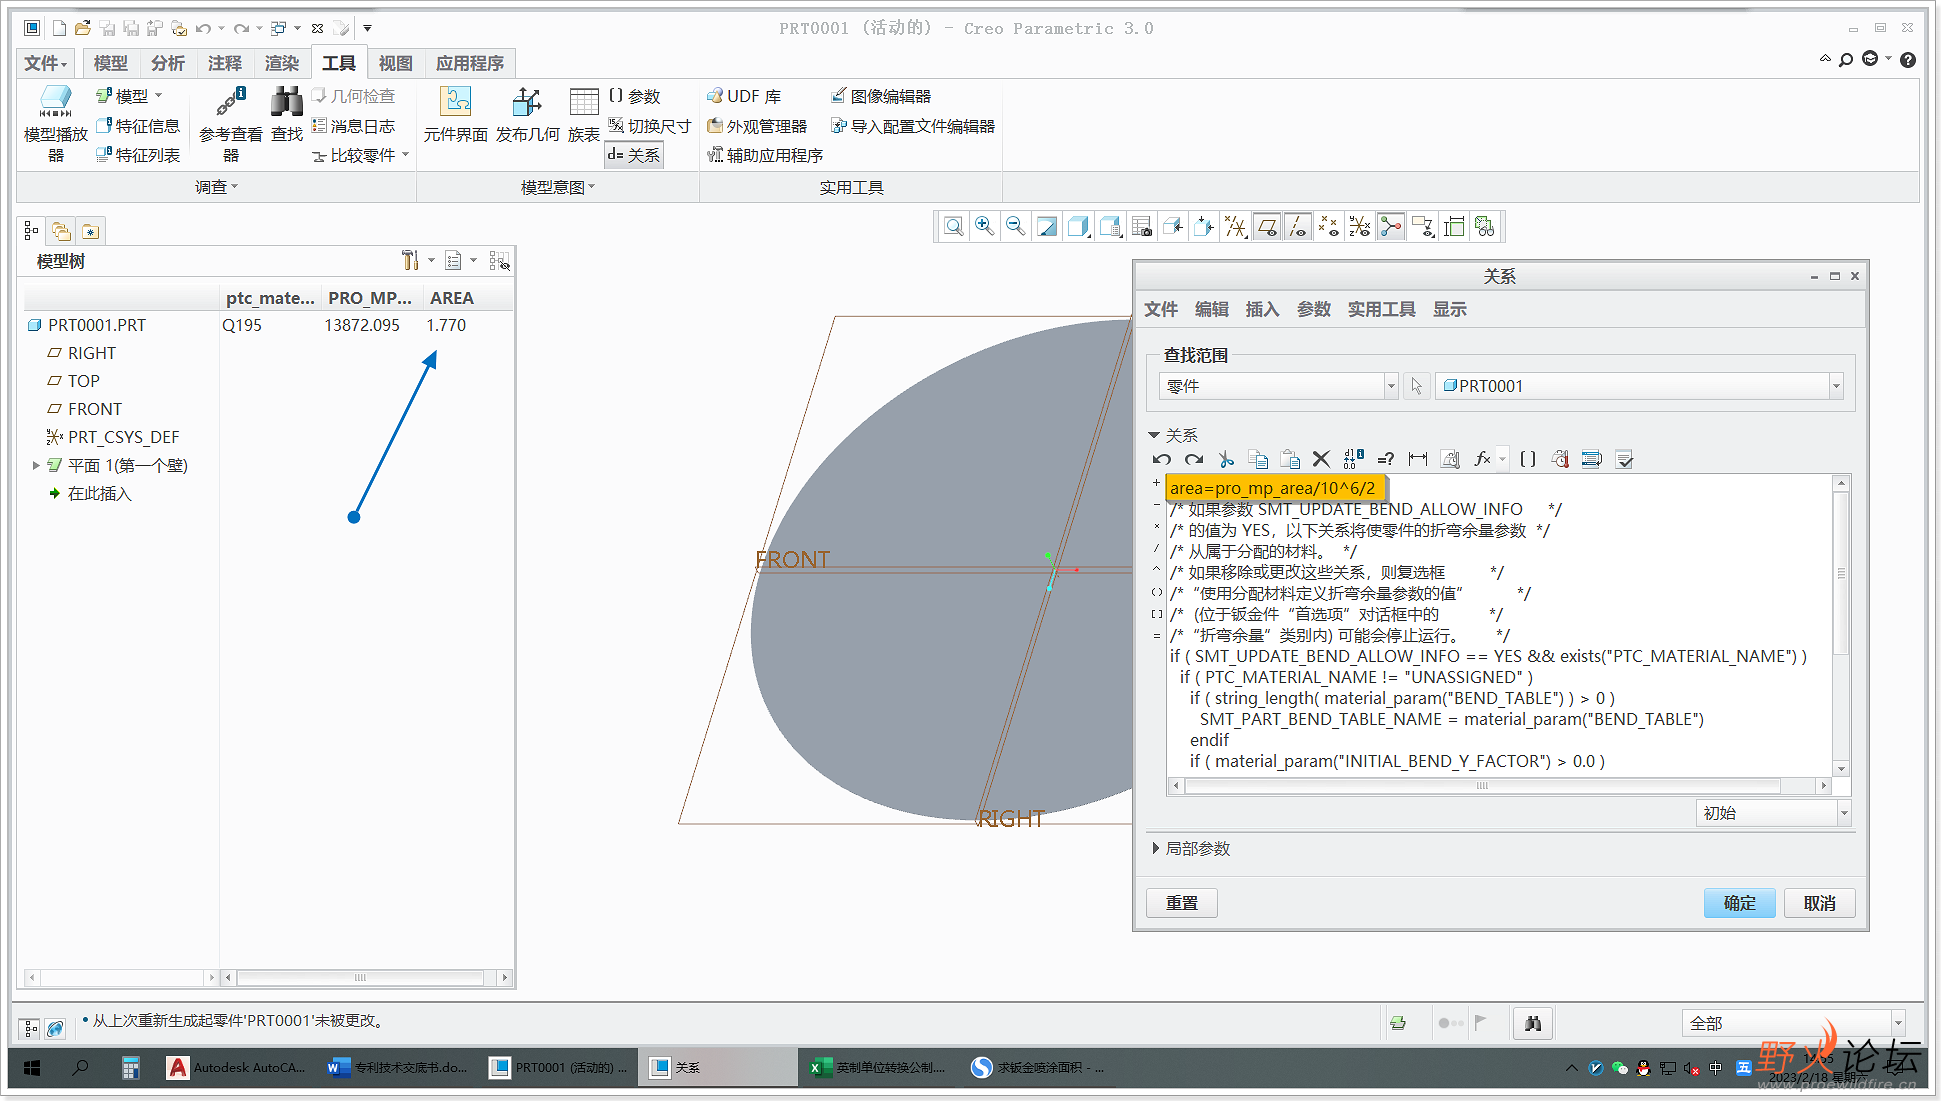
Task: Paste into relations using the paste icon
Action: click(1291, 459)
